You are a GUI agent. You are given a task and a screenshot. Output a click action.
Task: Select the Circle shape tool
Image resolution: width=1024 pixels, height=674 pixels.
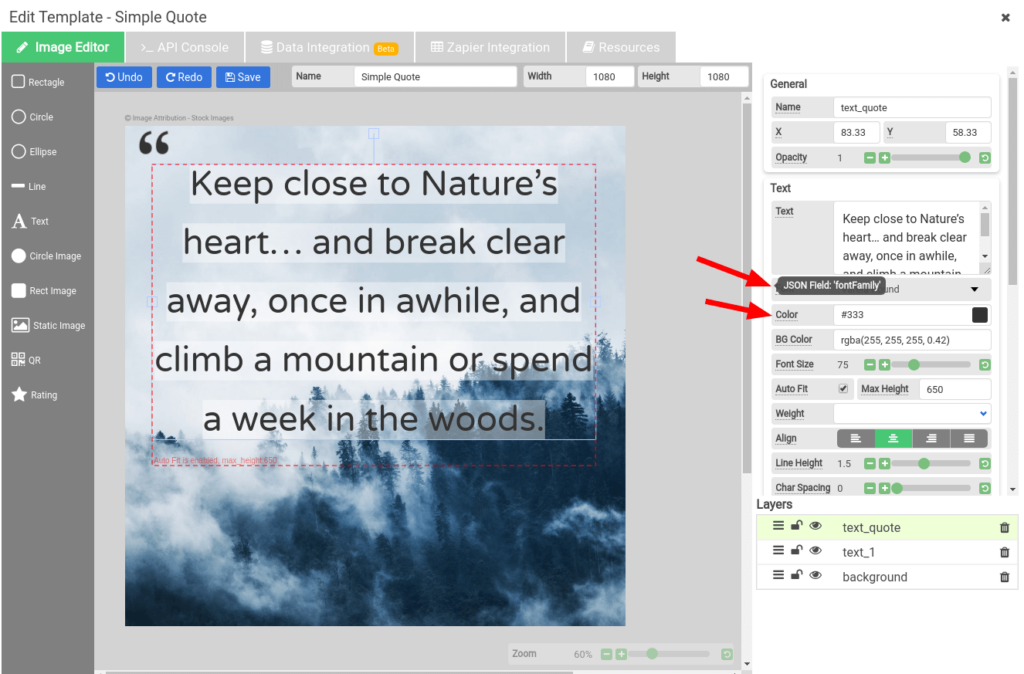(32, 117)
